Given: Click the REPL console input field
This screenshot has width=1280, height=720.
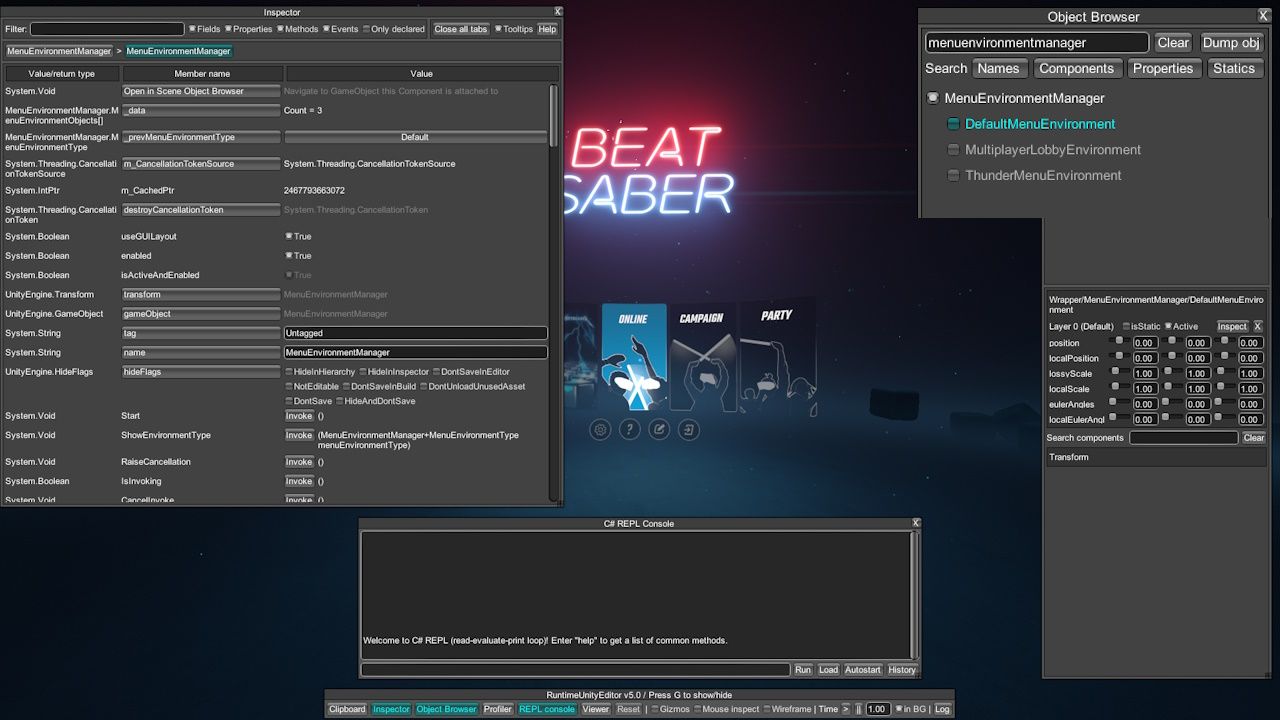Looking at the screenshot, I should tap(575, 669).
